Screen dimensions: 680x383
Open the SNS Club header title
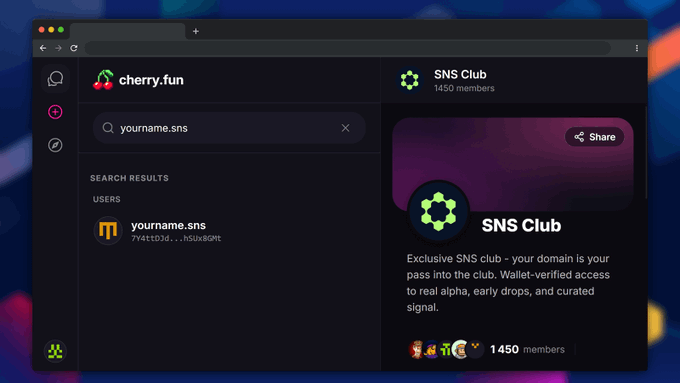(x=460, y=75)
